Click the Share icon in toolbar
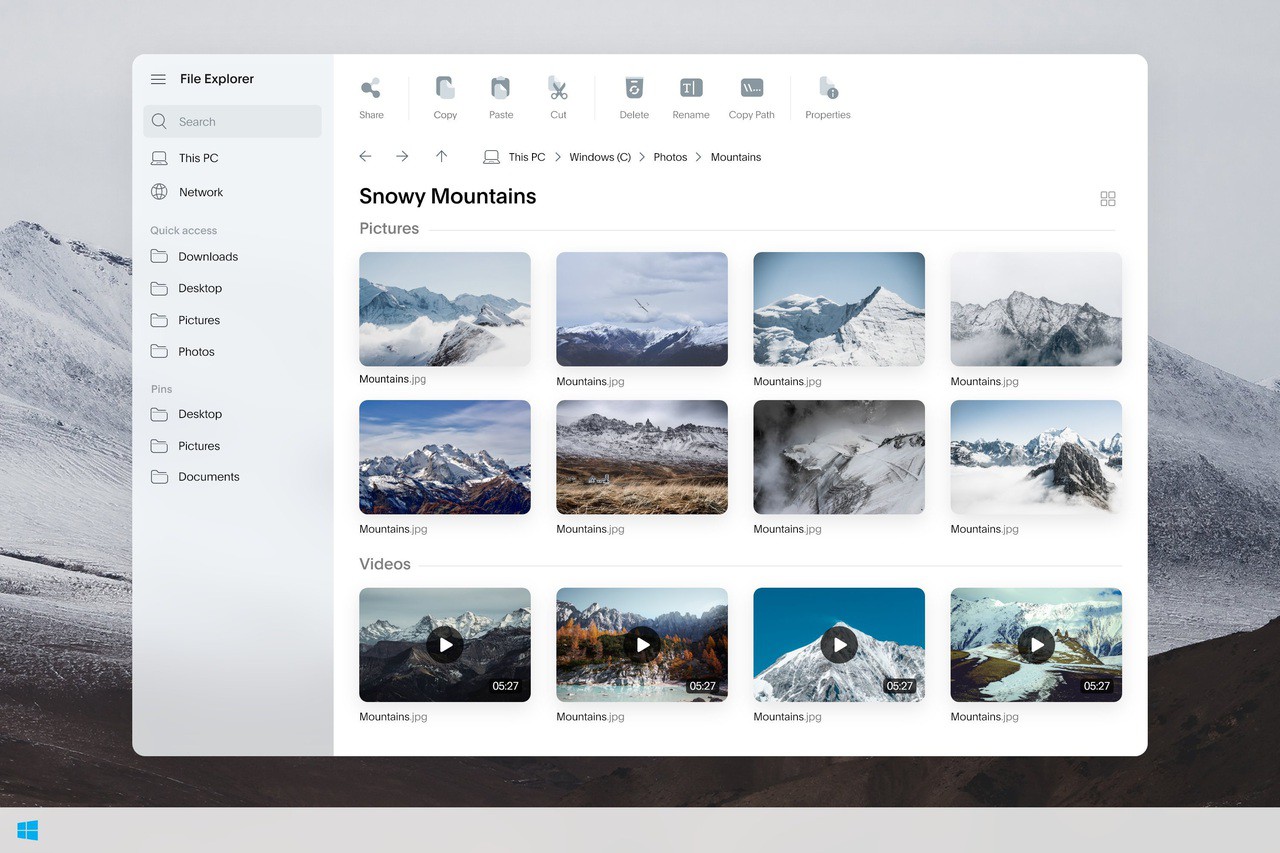Viewport: 1280px width, 853px height. [371, 89]
